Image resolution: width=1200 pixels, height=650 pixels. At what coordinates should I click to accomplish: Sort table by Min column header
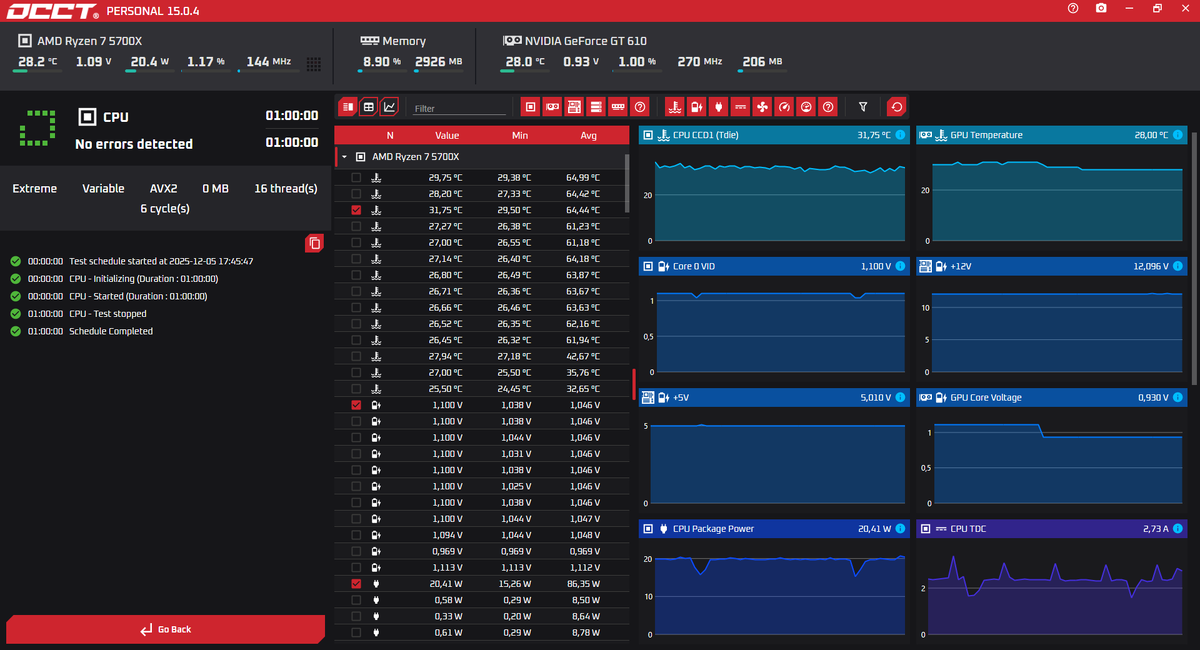519,135
